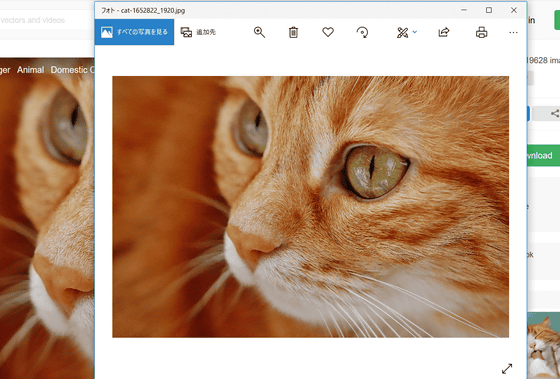Open the edit and create tools icon
Image resolution: width=560 pixels, height=379 pixels.
(x=402, y=33)
